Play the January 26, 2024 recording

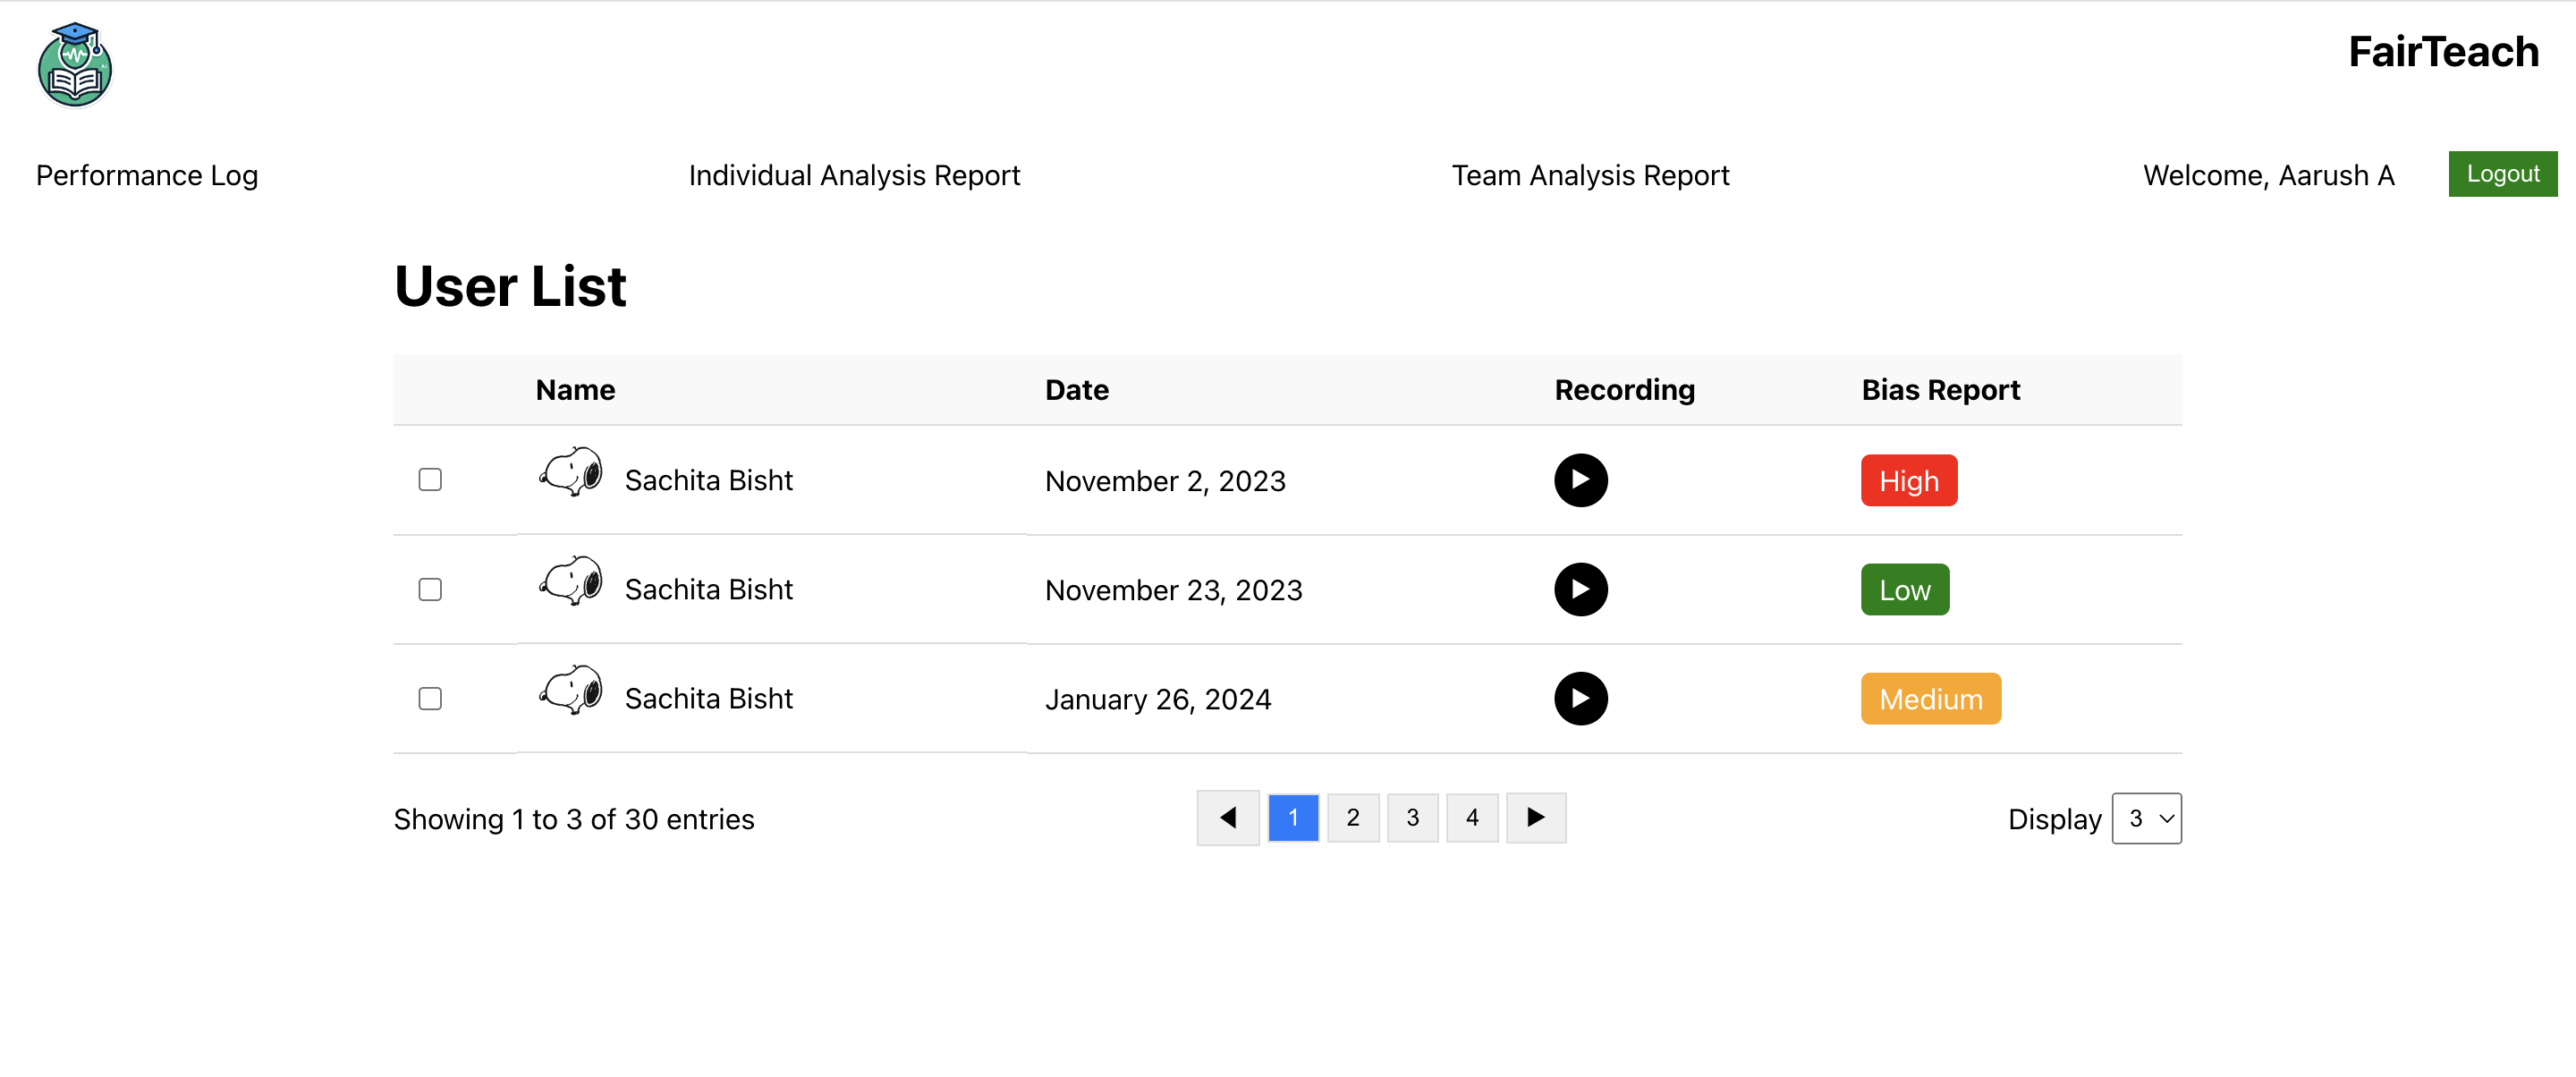[1580, 699]
